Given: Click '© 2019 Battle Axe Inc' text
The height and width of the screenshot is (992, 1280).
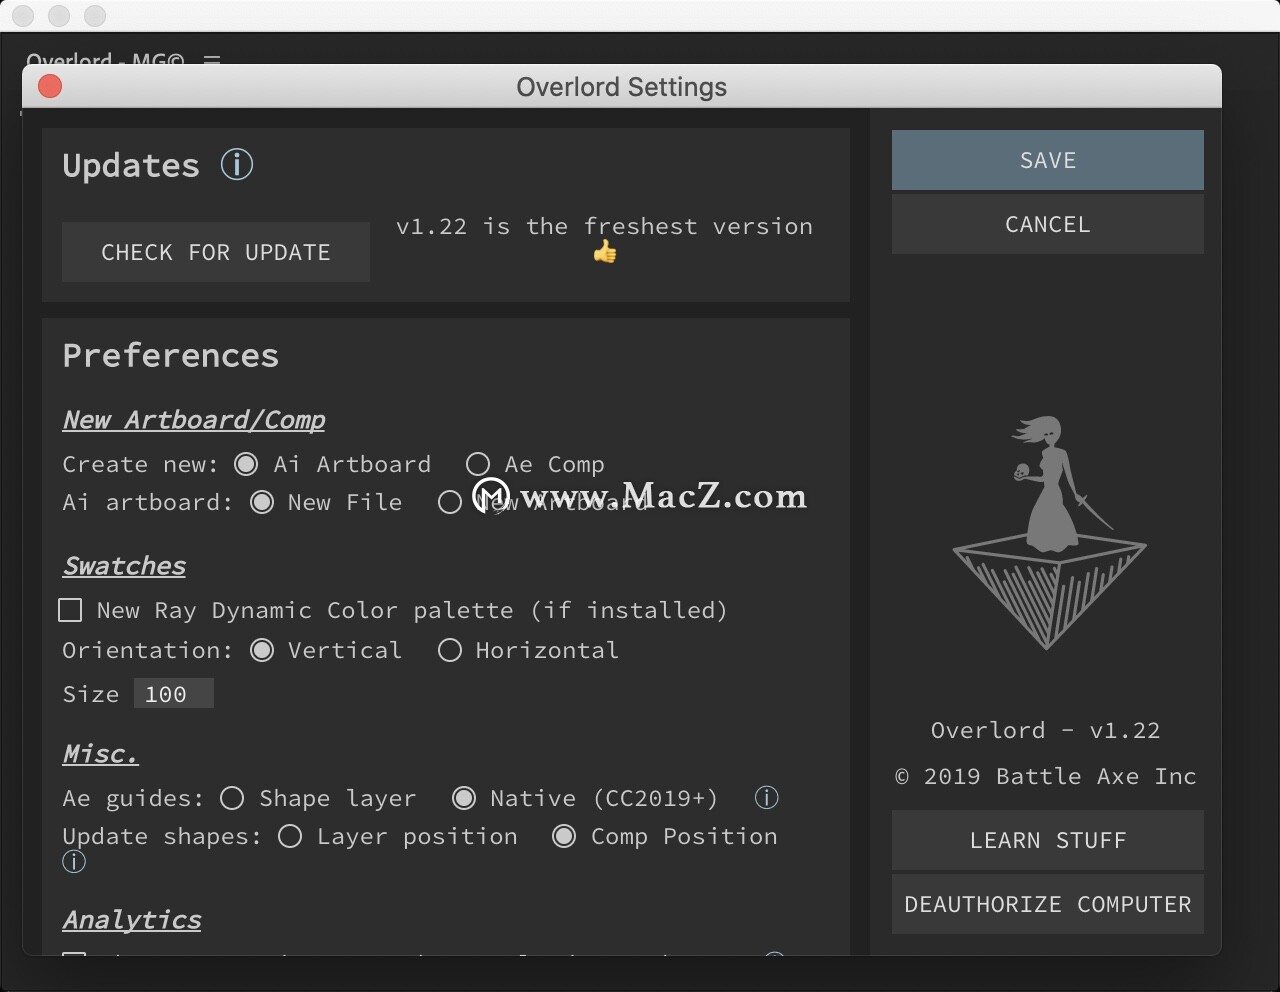Looking at the screenshot, I should coord(1046,776).
